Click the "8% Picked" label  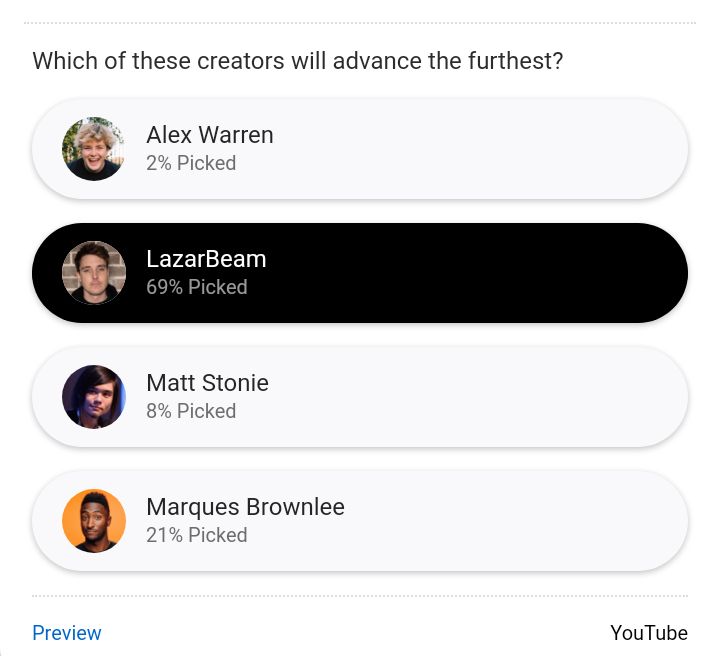[x=191, y=411]
